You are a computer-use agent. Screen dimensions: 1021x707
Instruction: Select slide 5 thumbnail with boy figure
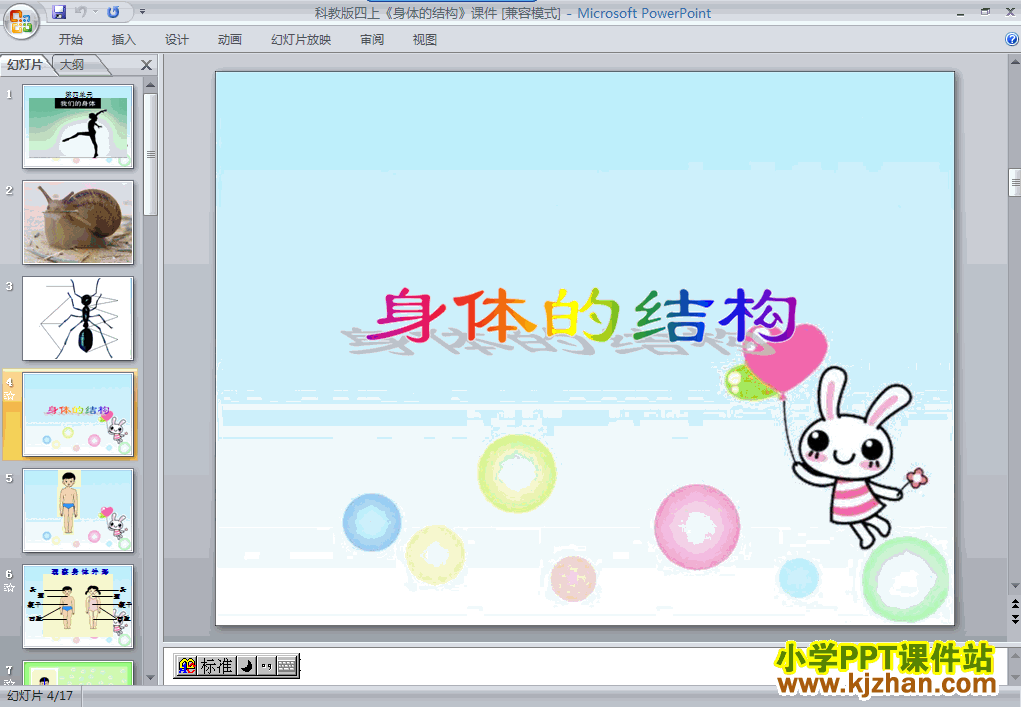[78, 510]
